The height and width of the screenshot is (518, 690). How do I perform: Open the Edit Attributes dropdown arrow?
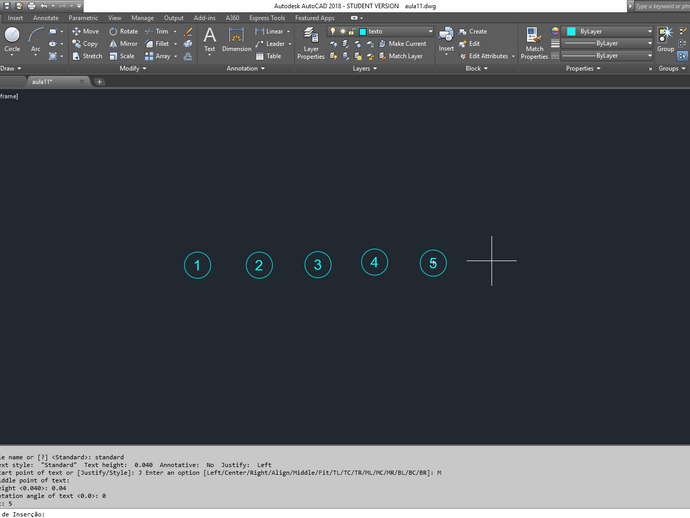click(513, 56)
